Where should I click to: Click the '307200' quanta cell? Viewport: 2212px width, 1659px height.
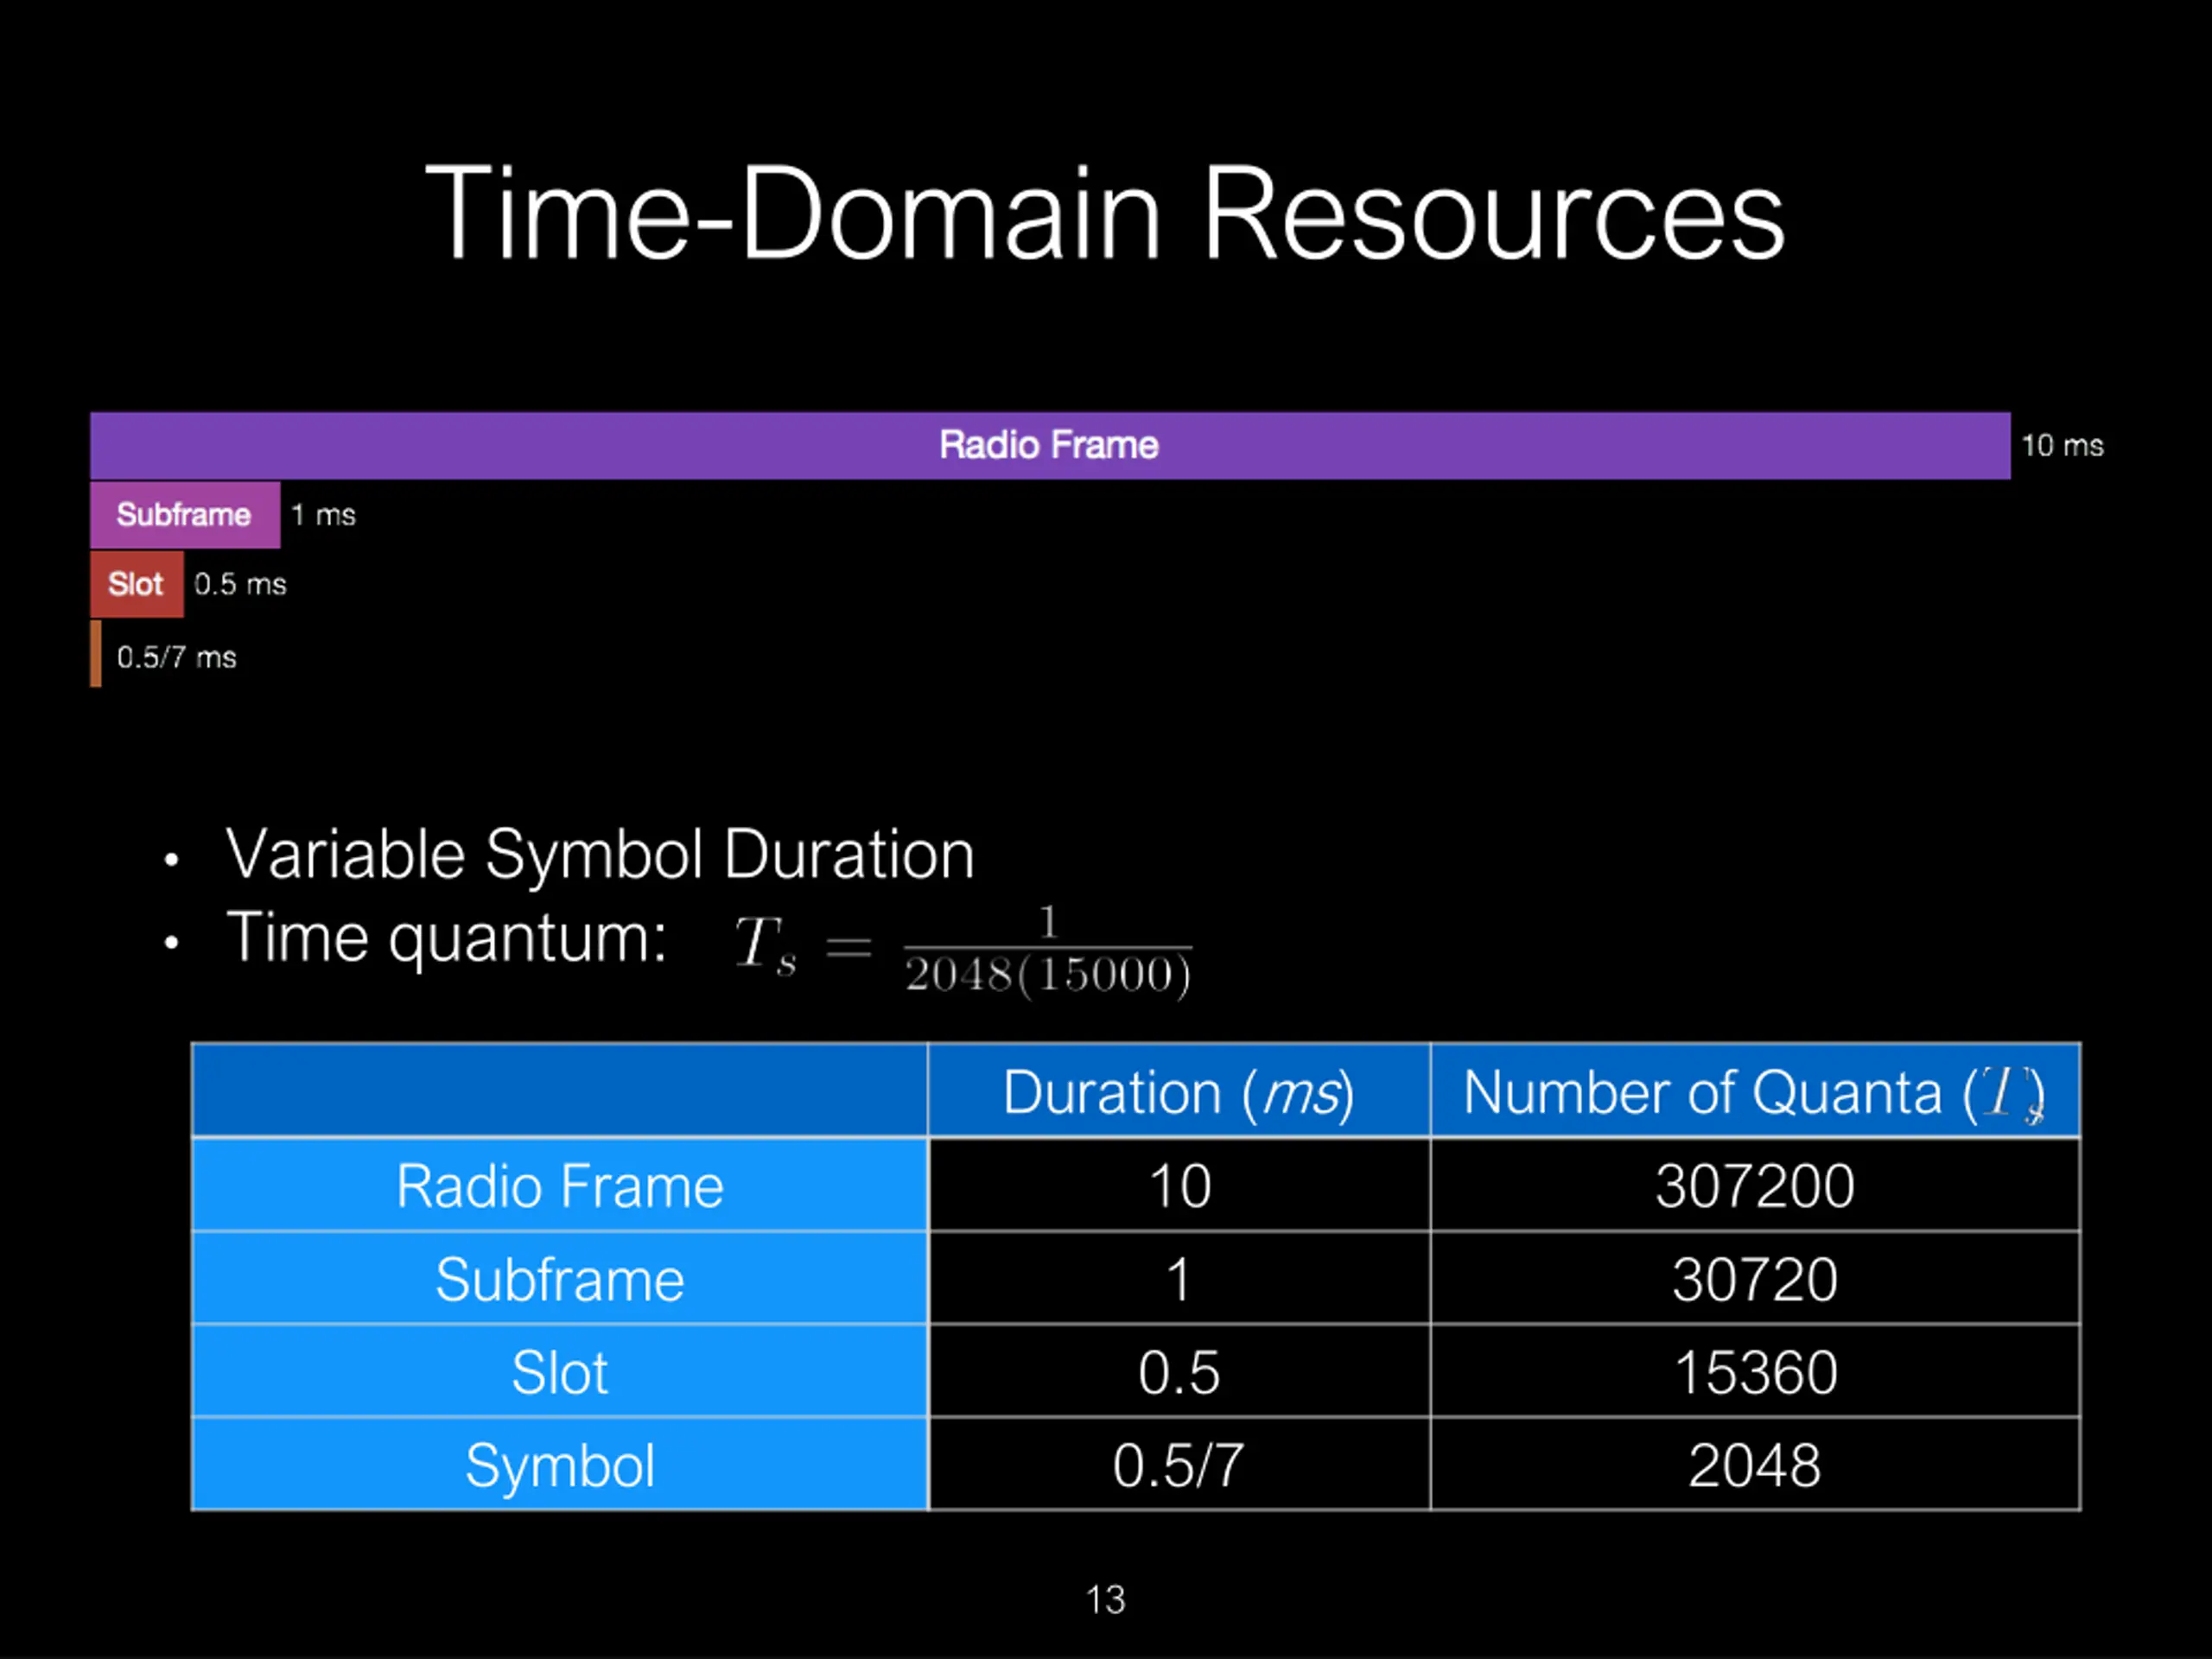[1755, 1185]
